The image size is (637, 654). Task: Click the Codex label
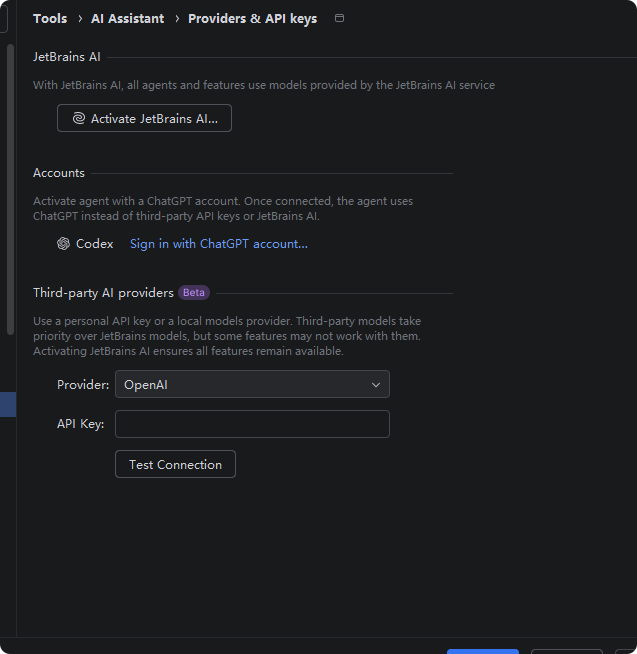(94, 244)
